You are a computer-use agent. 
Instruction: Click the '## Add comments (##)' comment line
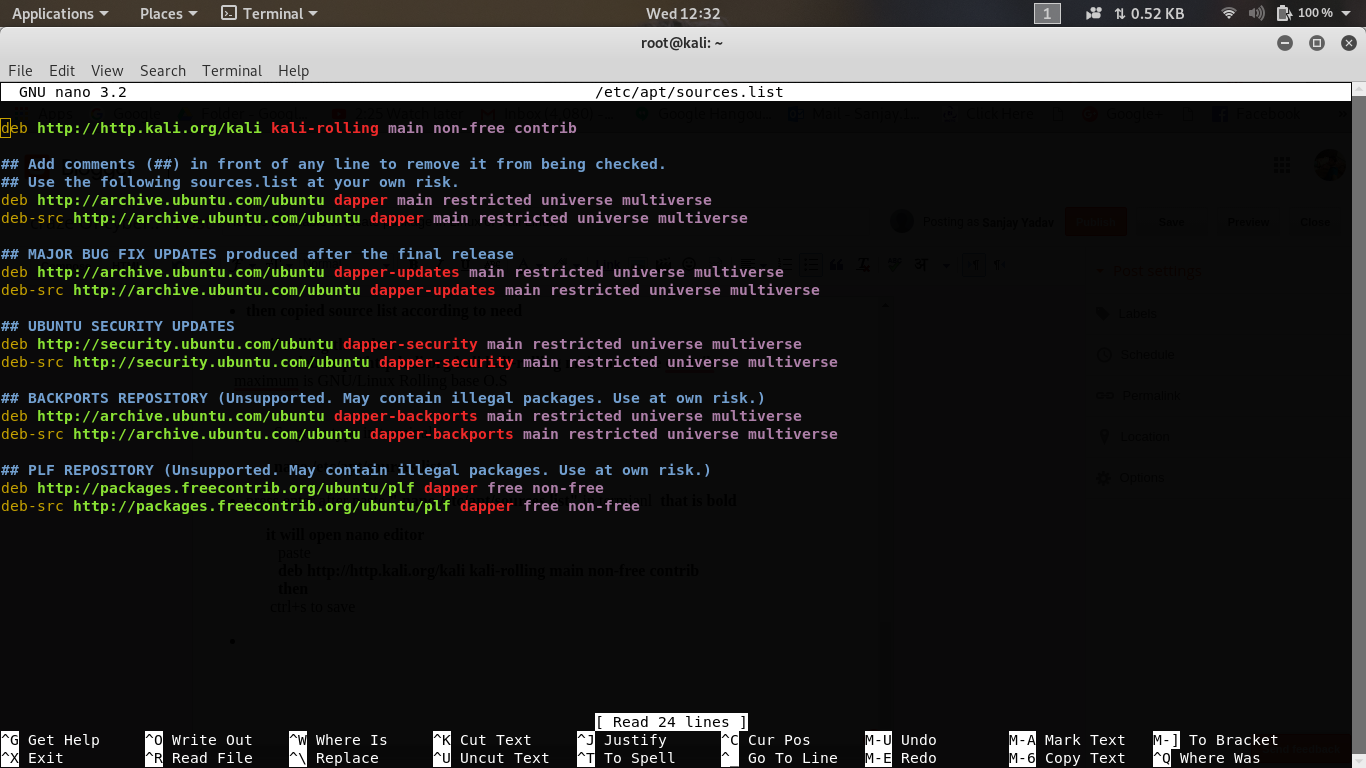pos(333,164)
